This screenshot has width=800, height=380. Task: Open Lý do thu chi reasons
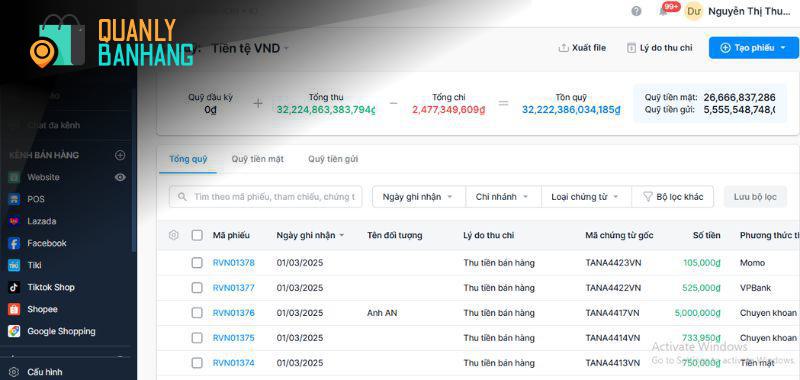[659, 48]
